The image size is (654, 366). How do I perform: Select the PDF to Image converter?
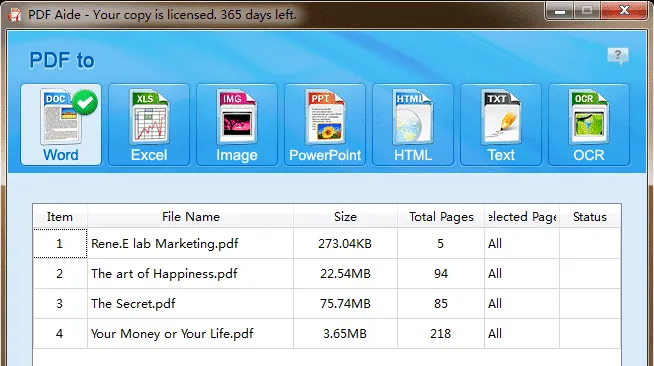click(x=237, y=125)
